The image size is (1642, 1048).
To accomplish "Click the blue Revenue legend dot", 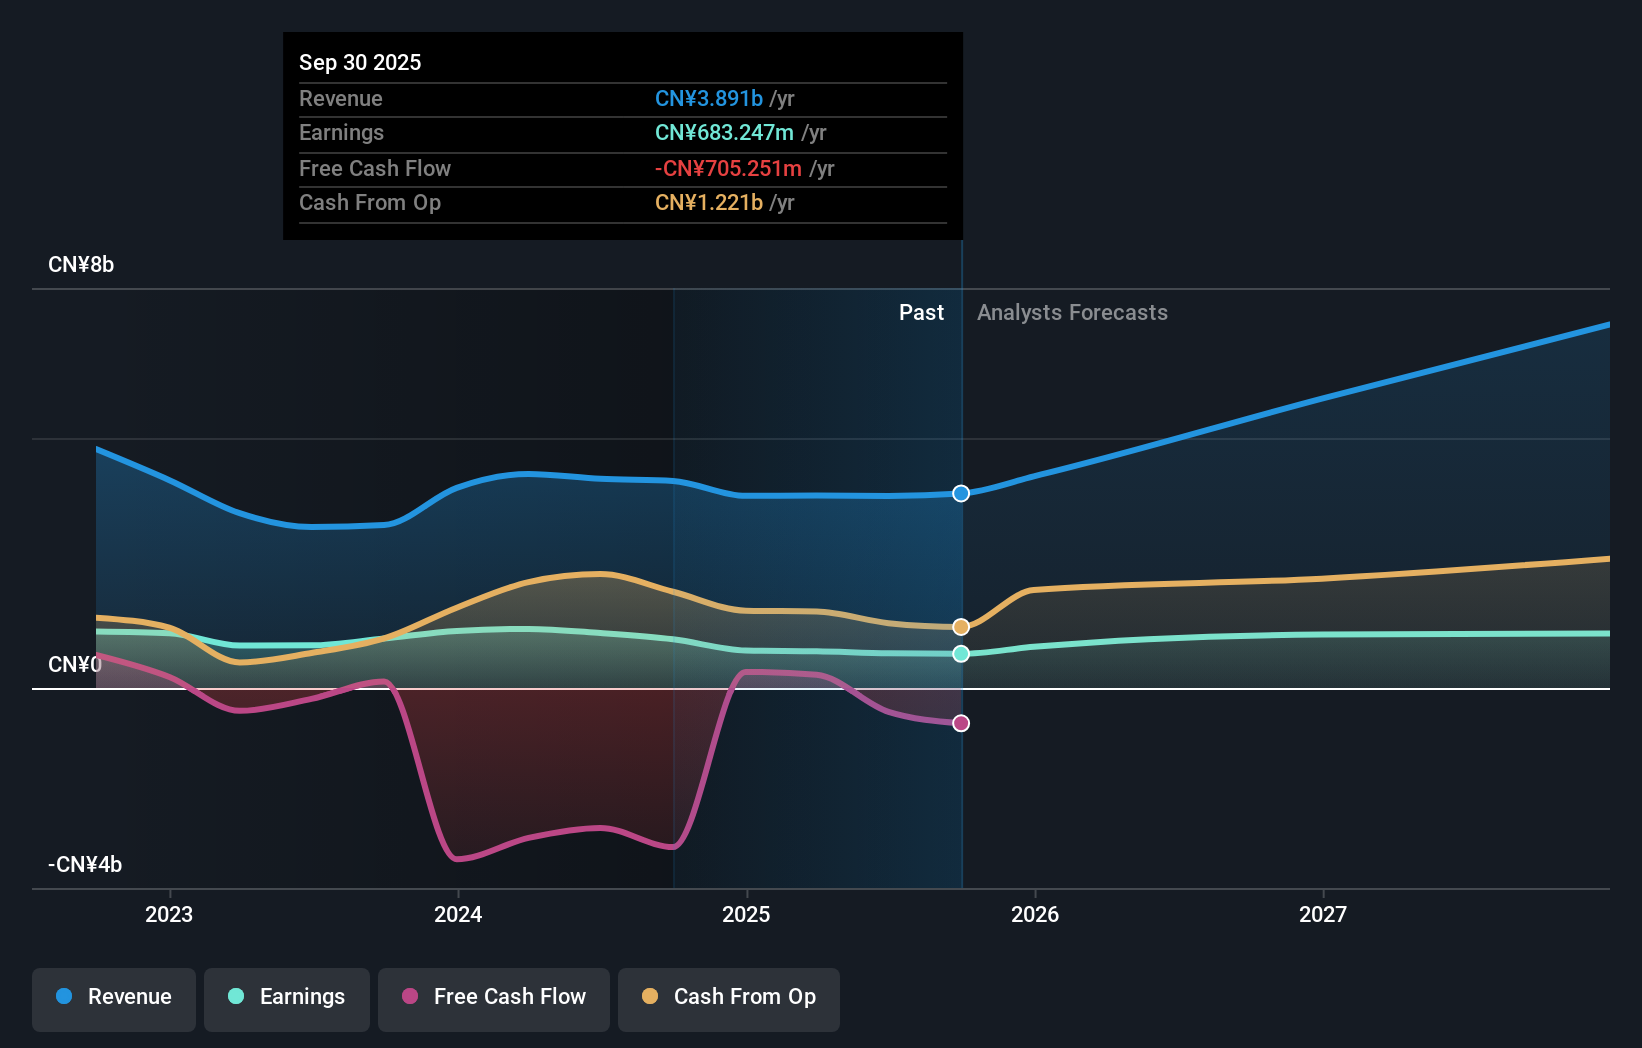I will click(x=63, y=997).
